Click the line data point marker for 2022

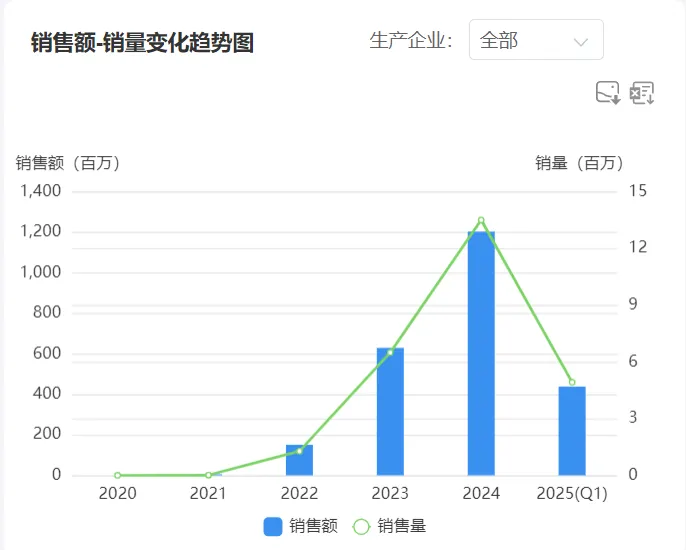[x=299, y=451]
